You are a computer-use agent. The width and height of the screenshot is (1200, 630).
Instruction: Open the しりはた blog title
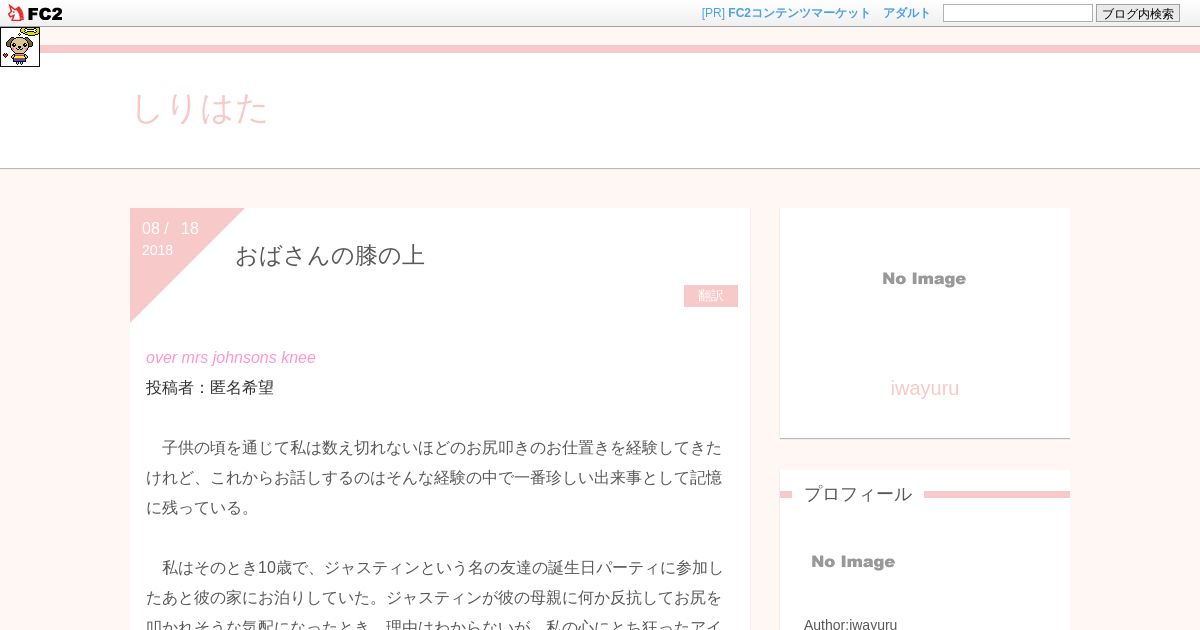click(x=200, y=108)
